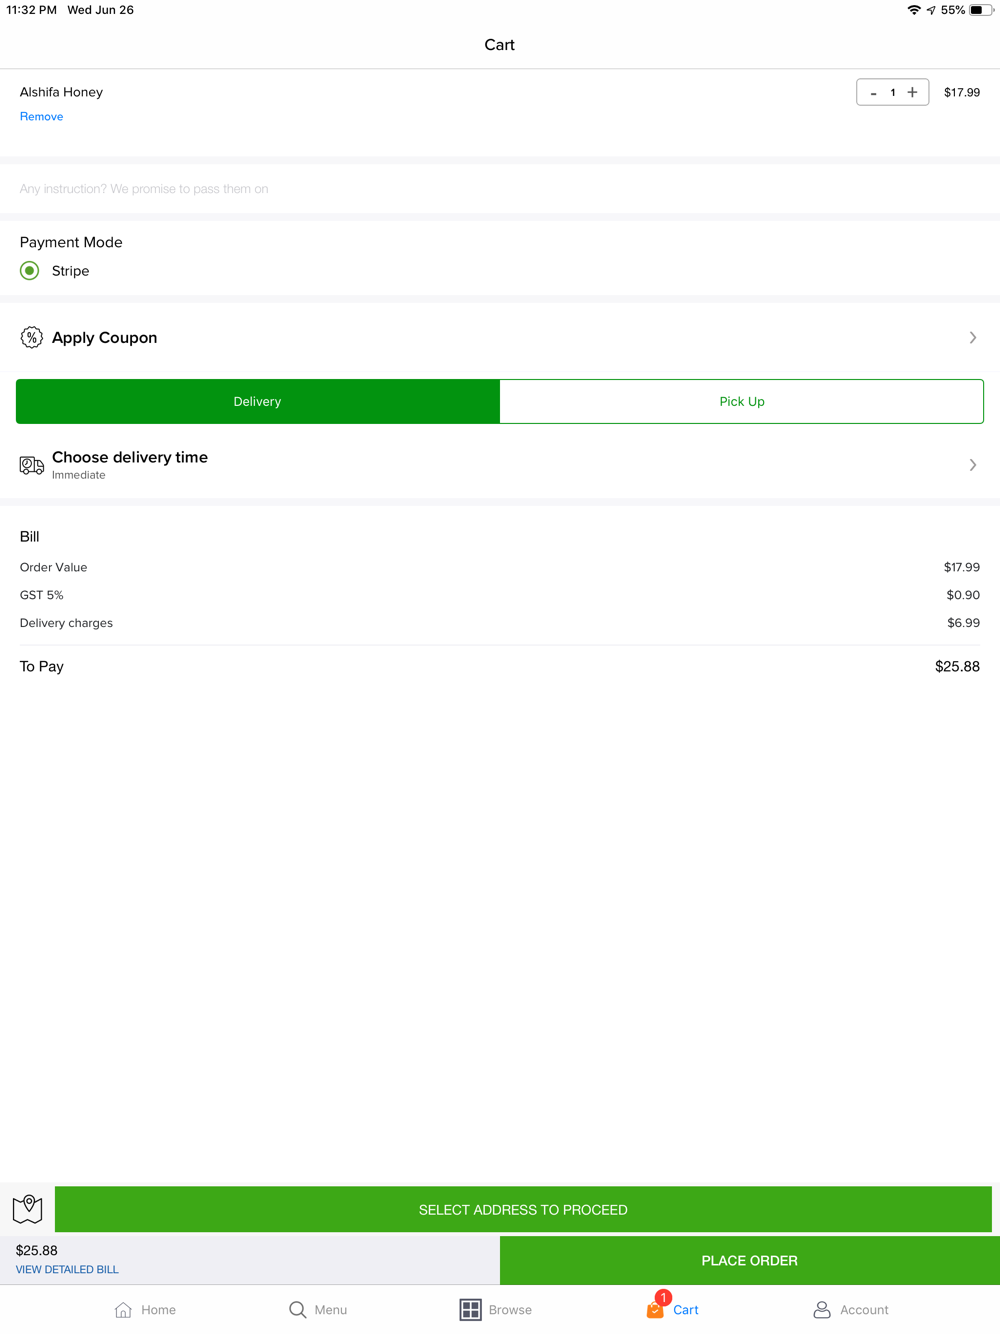Click the Immediate delivery time subtitle
Screen dimensions: 1000x1334
click(79, 475)
